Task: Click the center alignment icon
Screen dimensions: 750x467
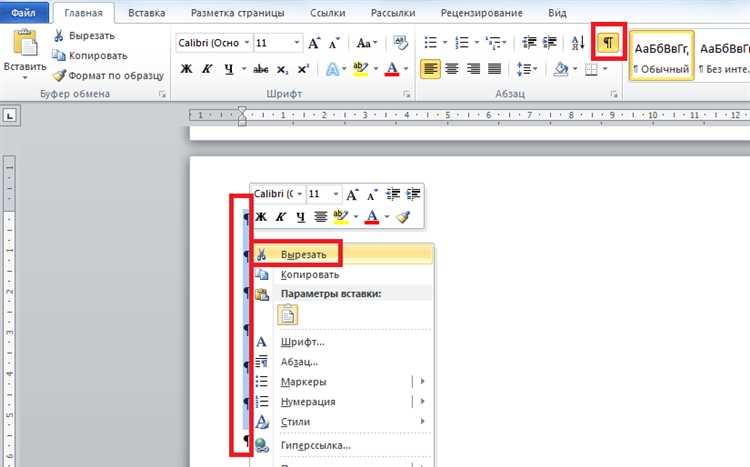Action: 452,69
